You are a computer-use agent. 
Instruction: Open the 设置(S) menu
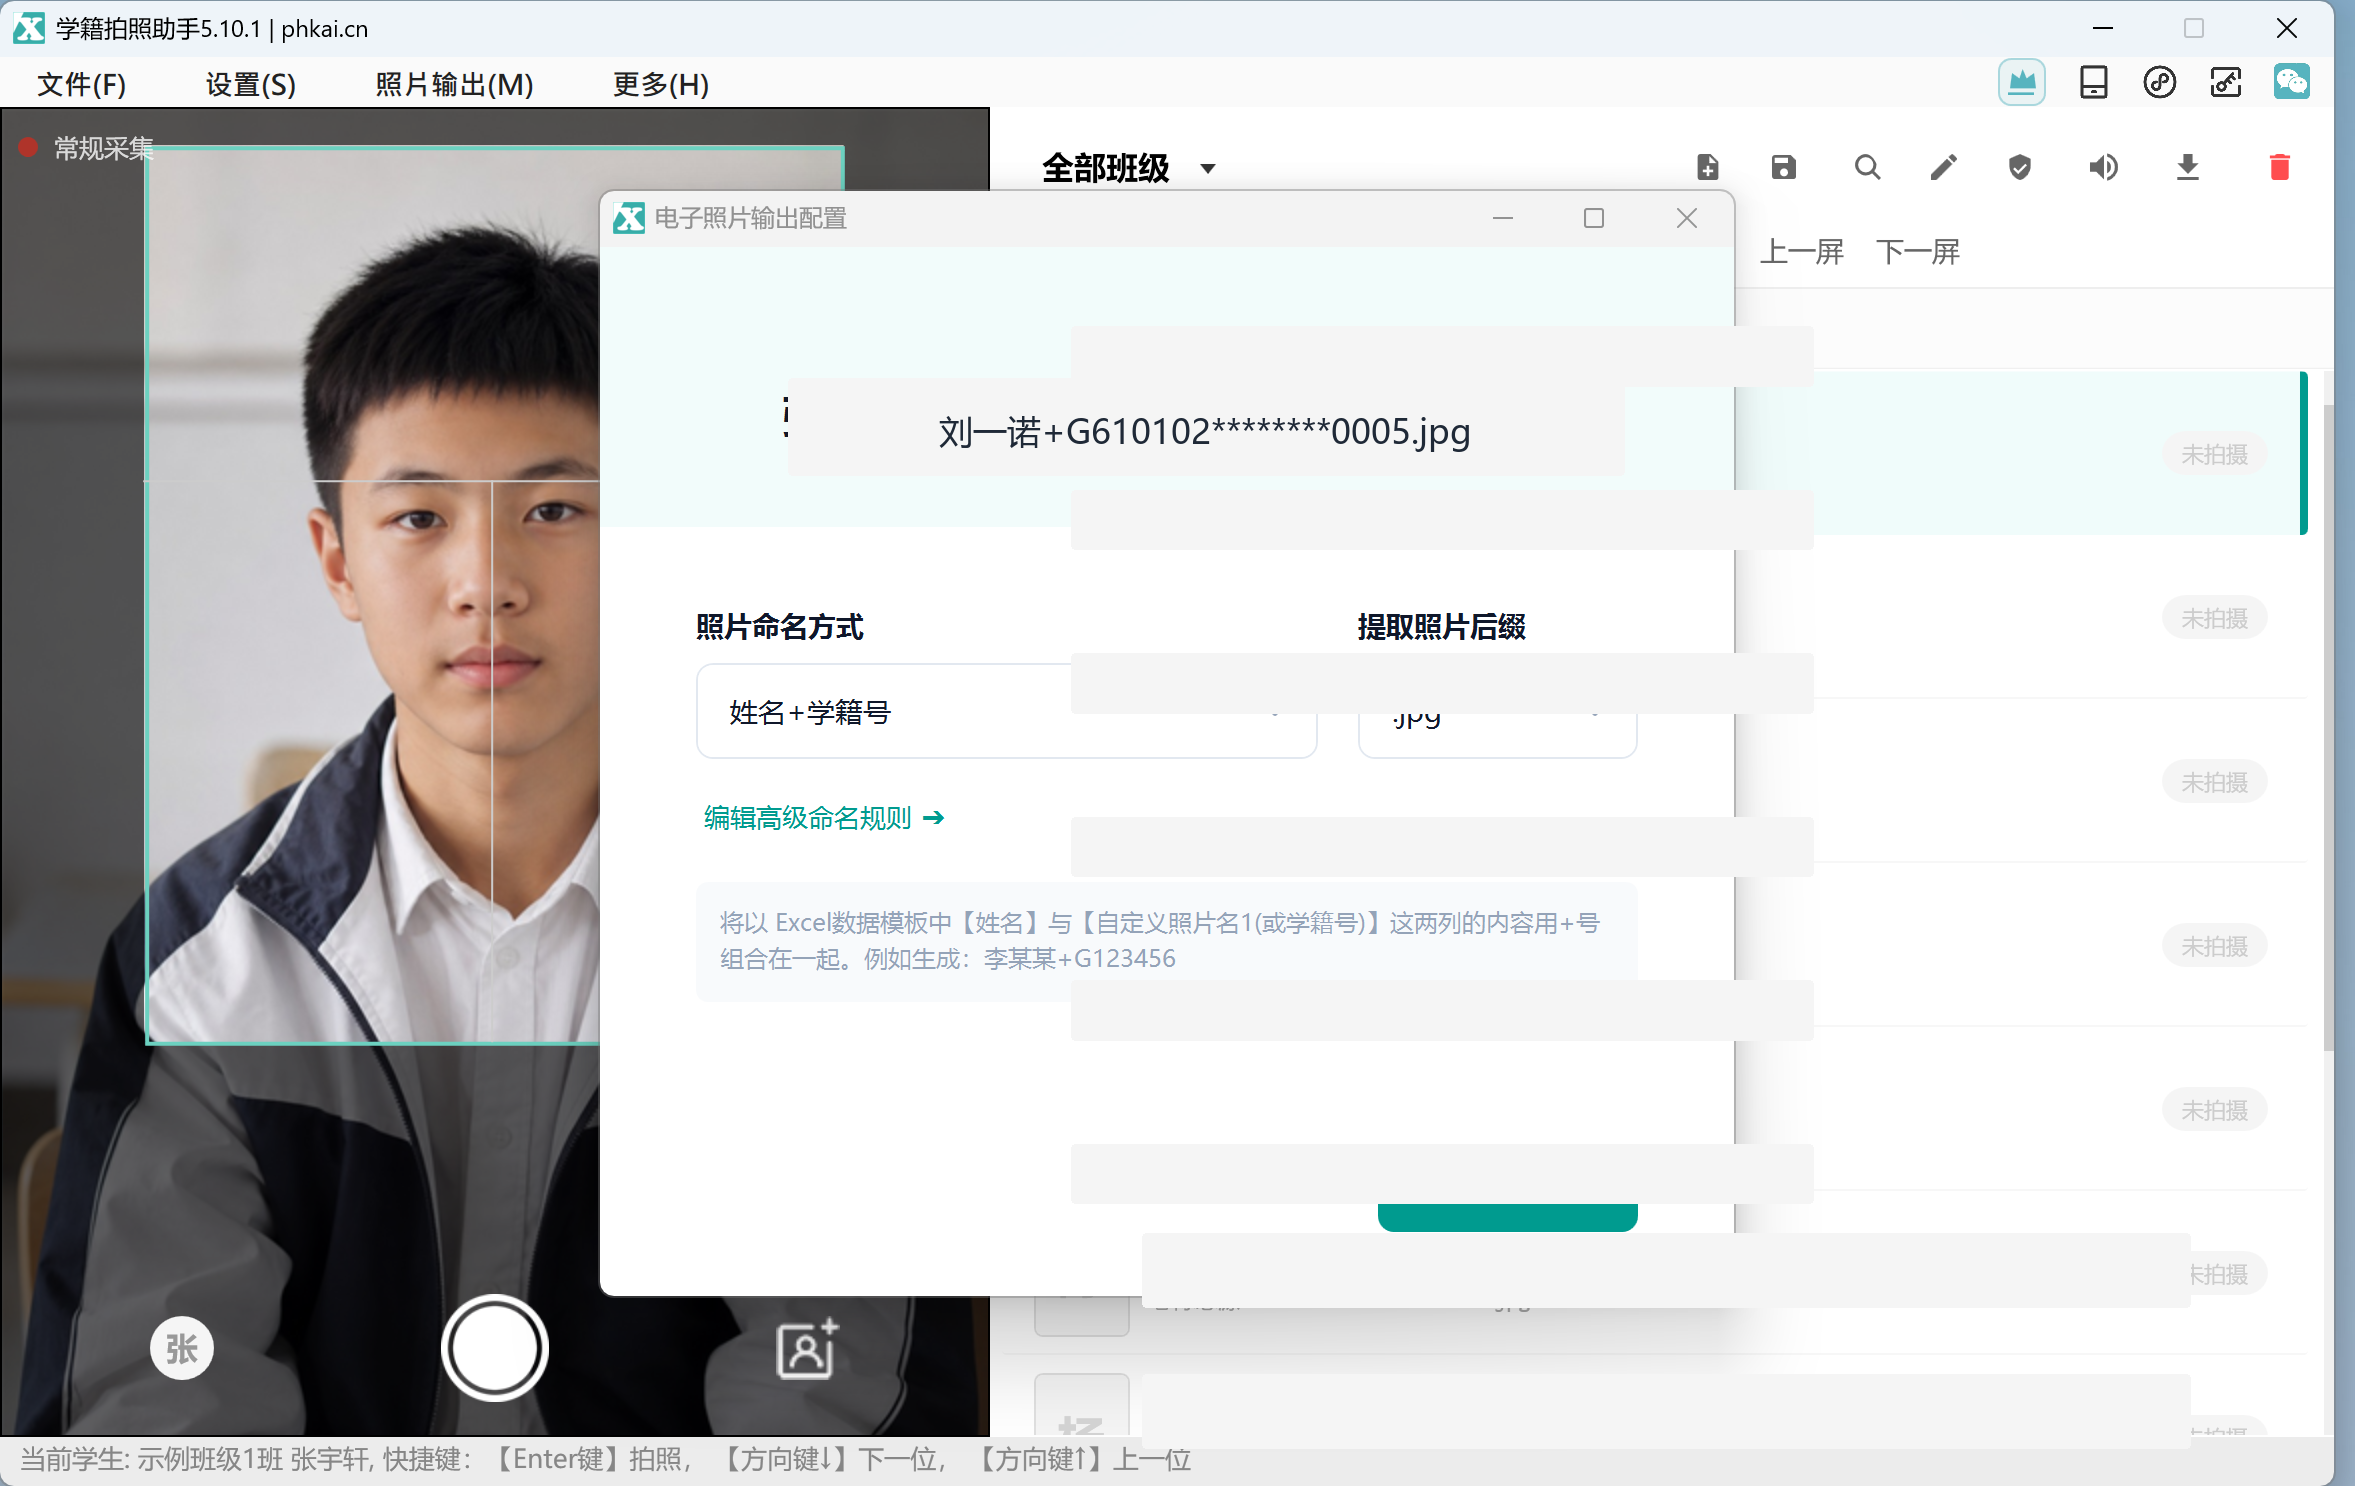click(251, 84)
